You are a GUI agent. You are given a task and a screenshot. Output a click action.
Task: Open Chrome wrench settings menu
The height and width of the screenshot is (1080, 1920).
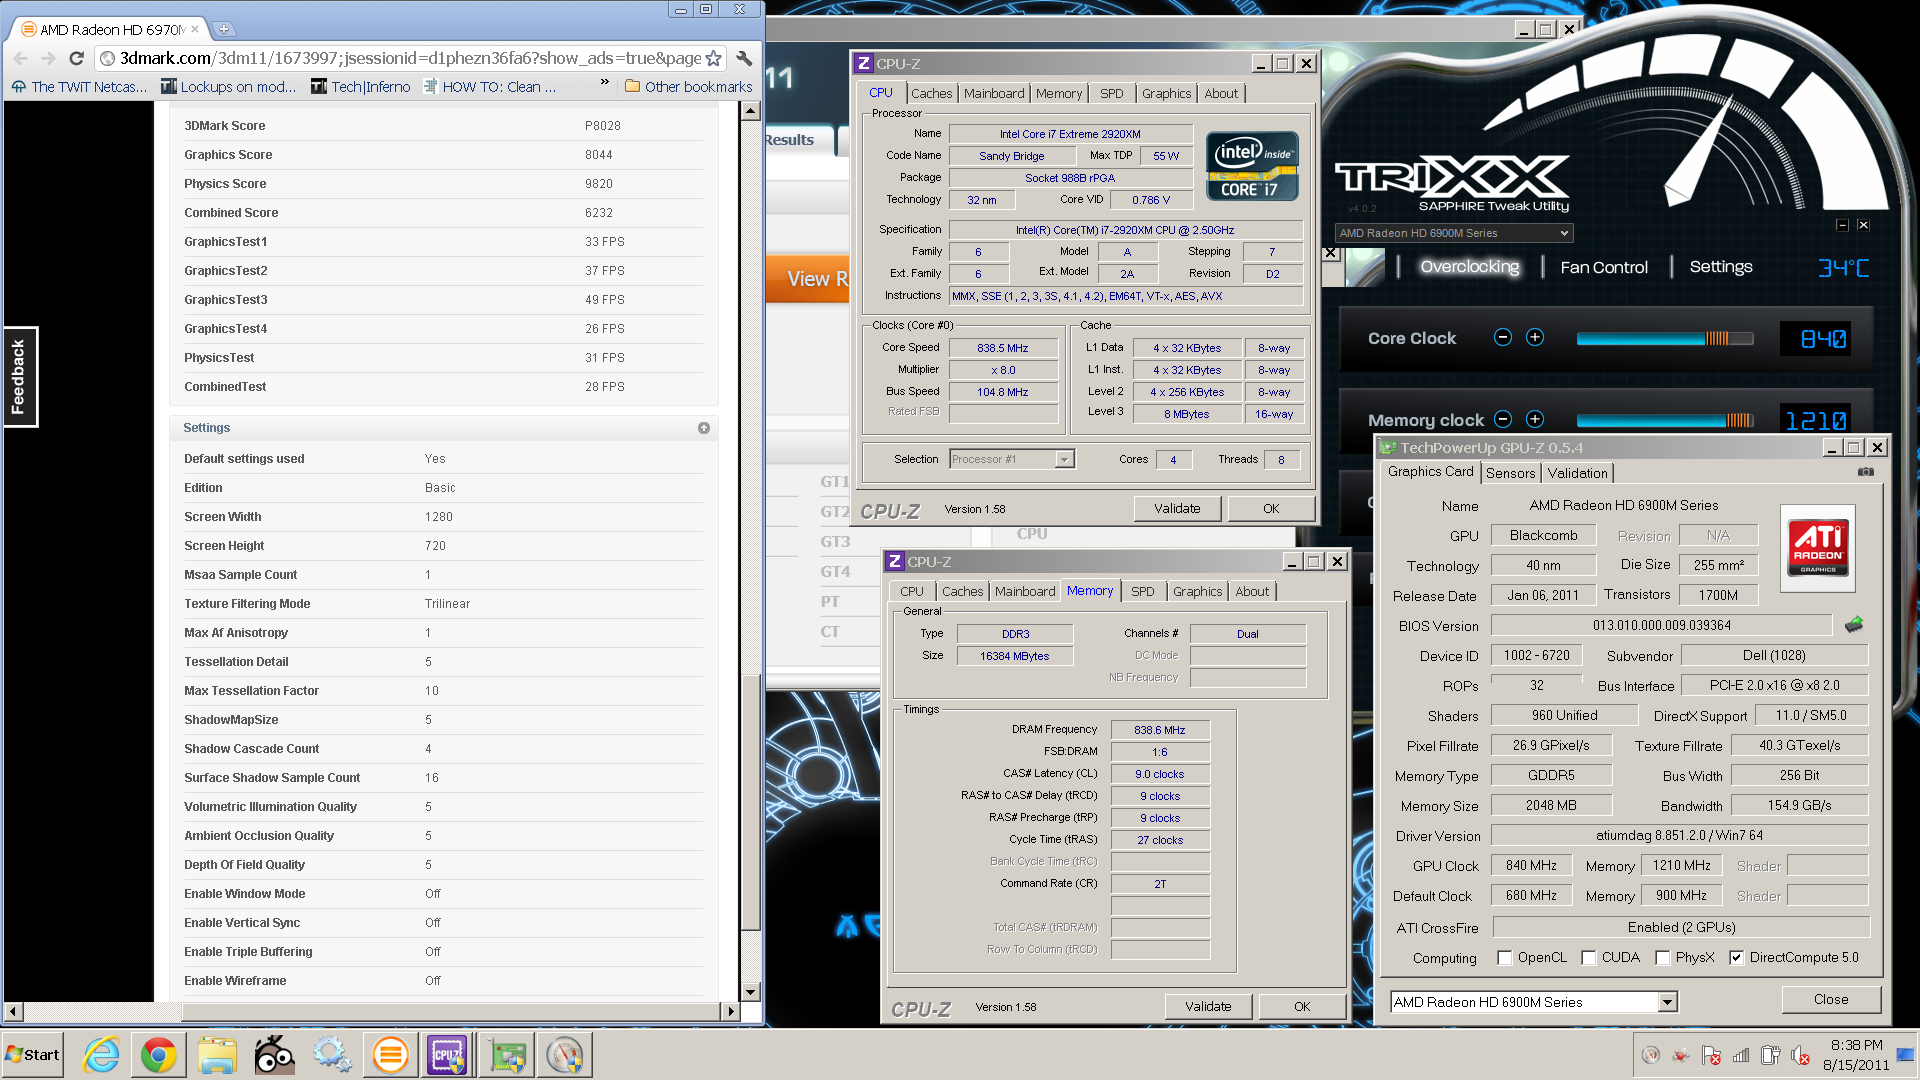point(744,58)
